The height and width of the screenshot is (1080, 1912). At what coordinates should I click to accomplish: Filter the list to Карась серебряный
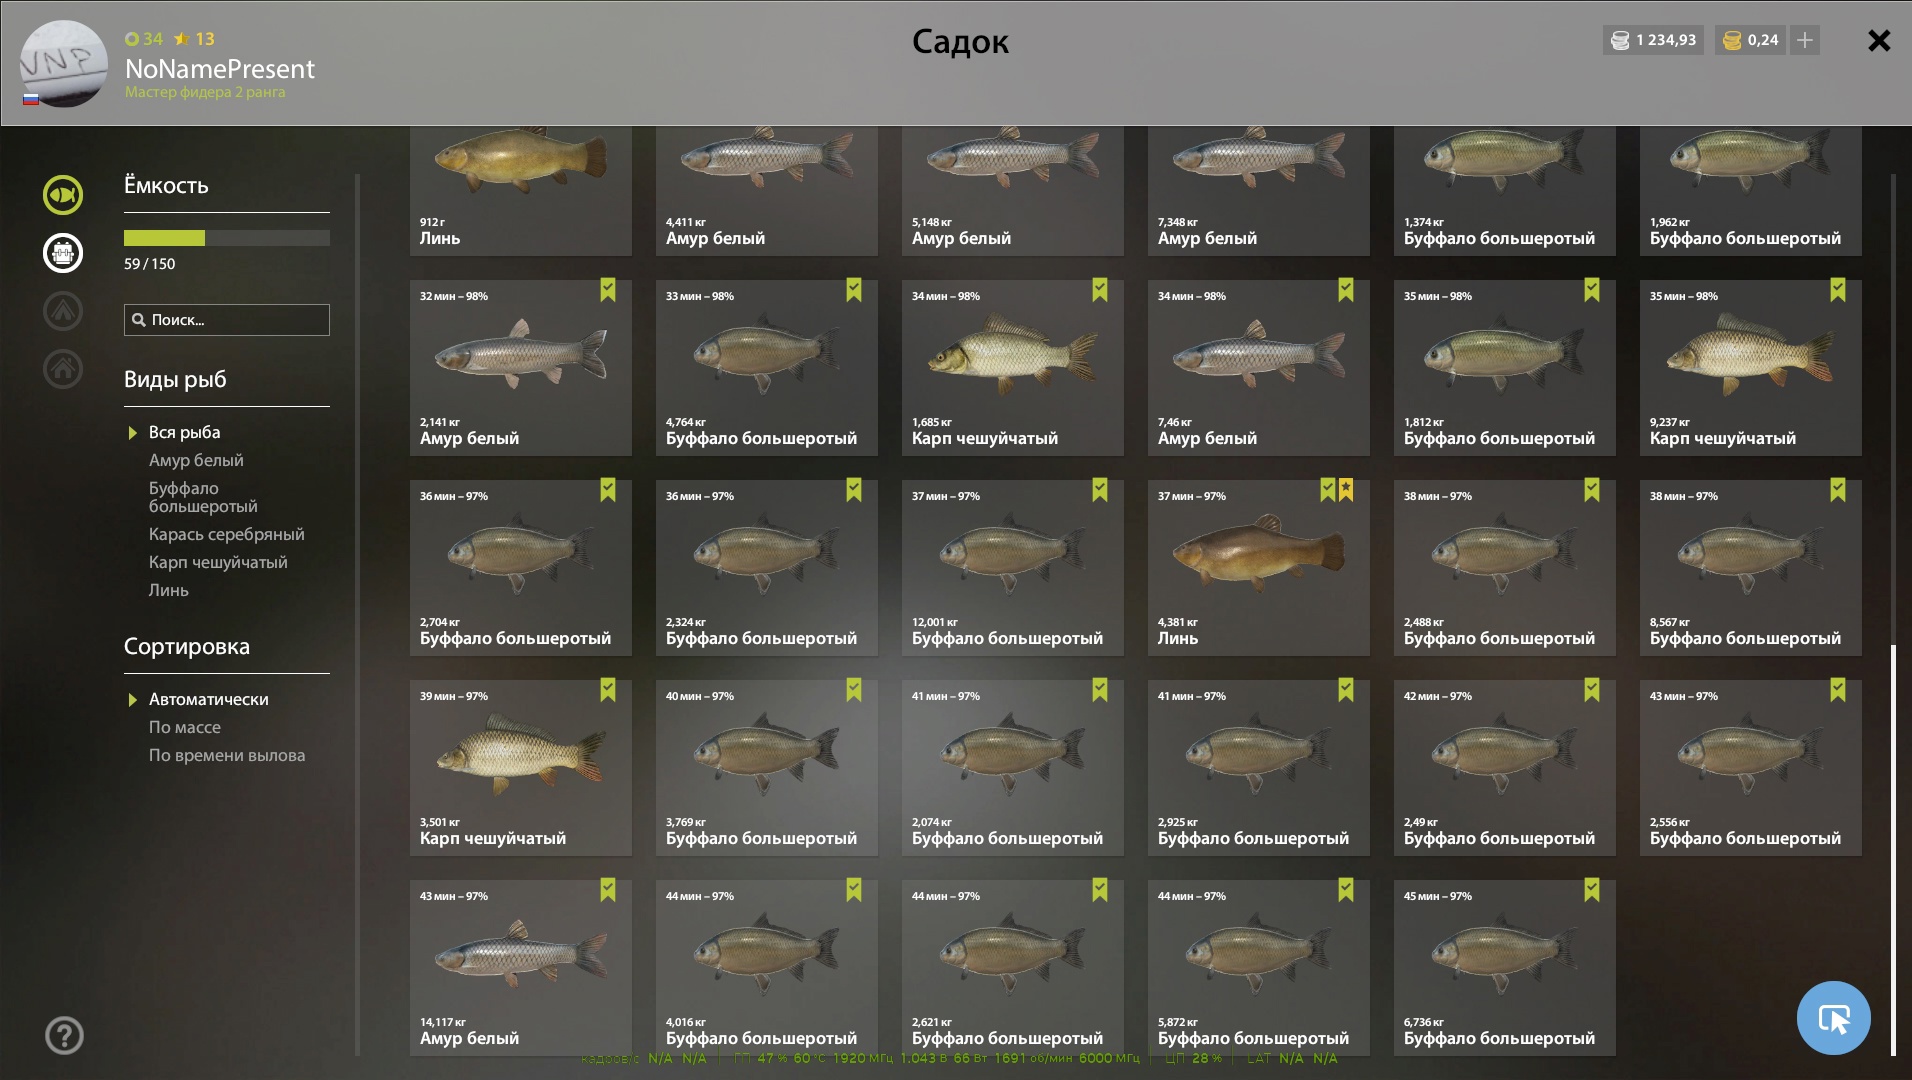(227, 534)
